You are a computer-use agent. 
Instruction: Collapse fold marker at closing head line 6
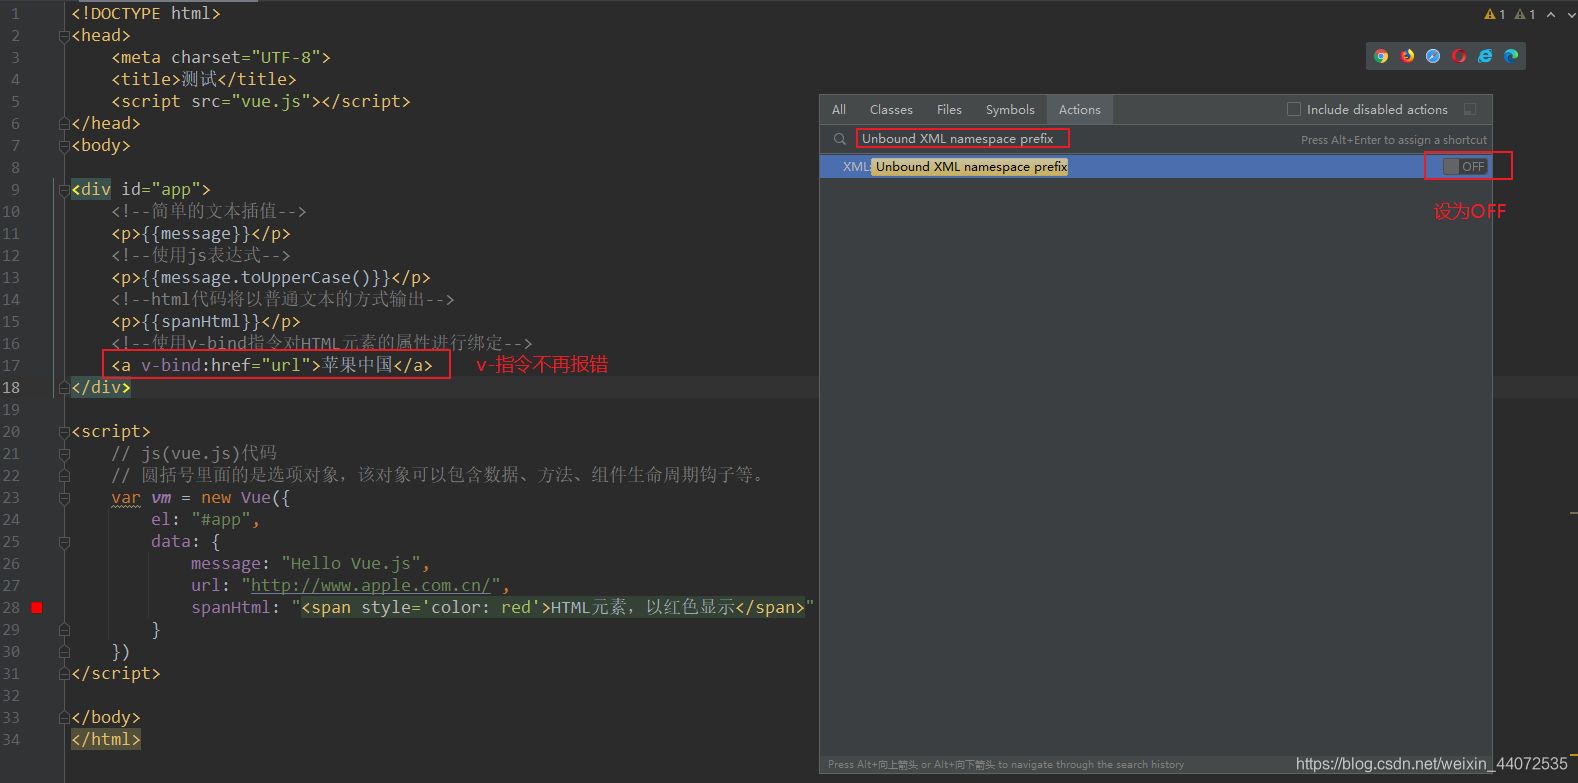click(x=64, y=124)
